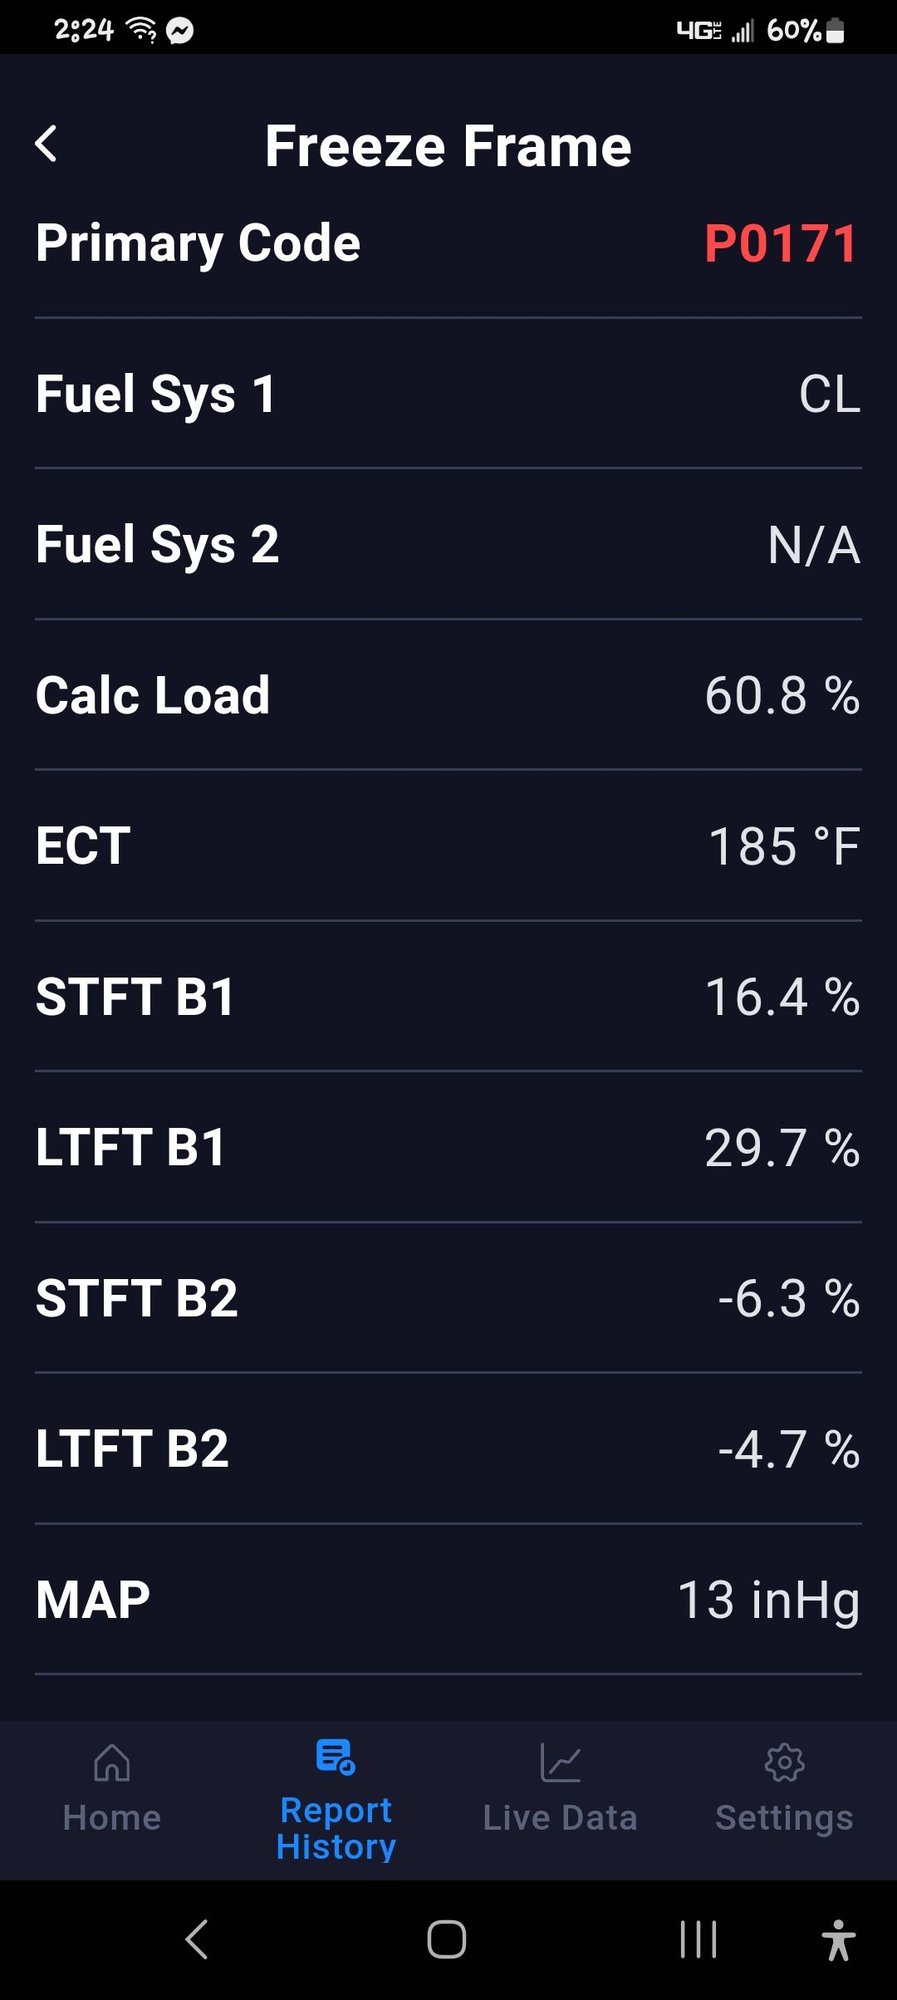Open recent apps navigation button
Screen dimensions: 897x2000
click(698, 1940)
